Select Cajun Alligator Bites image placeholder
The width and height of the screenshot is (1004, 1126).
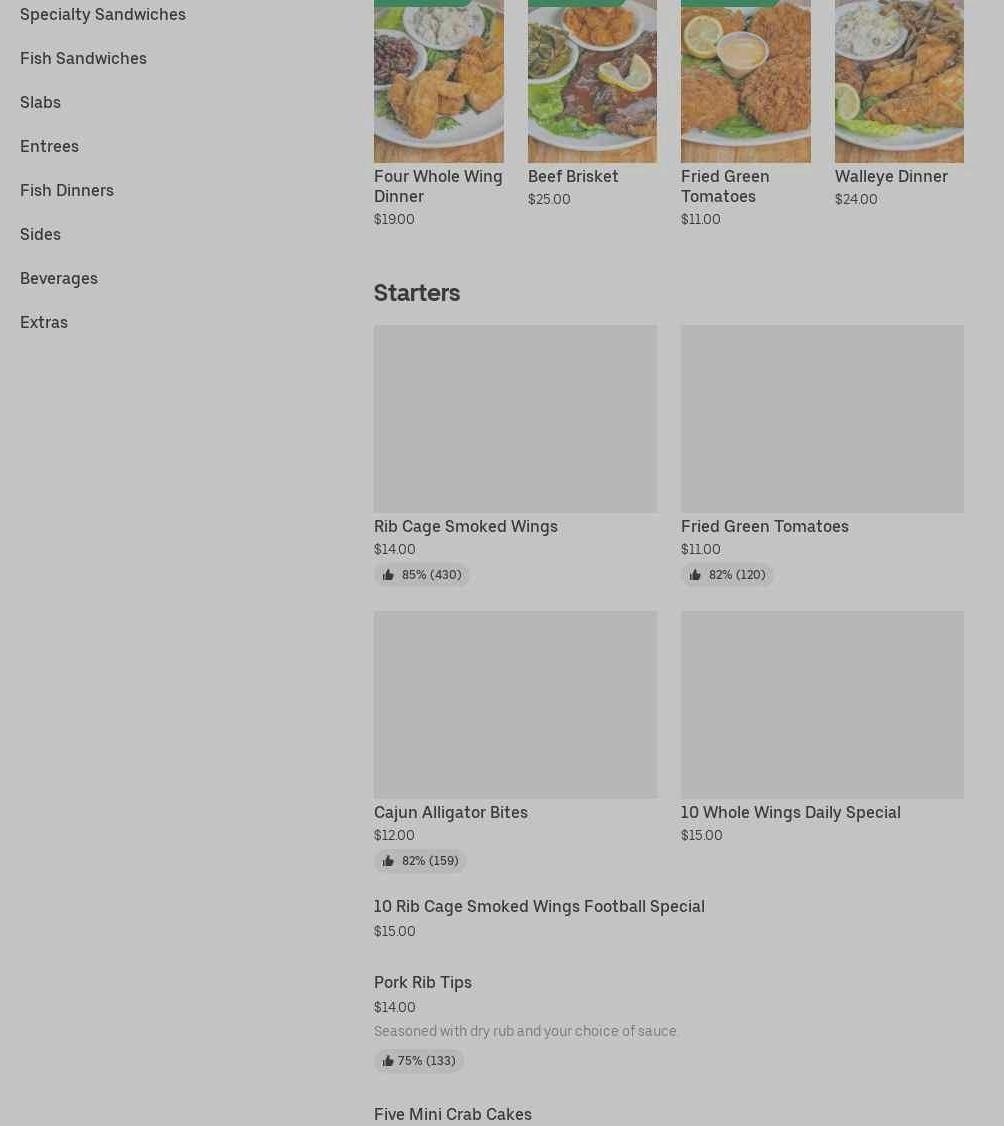516,704
